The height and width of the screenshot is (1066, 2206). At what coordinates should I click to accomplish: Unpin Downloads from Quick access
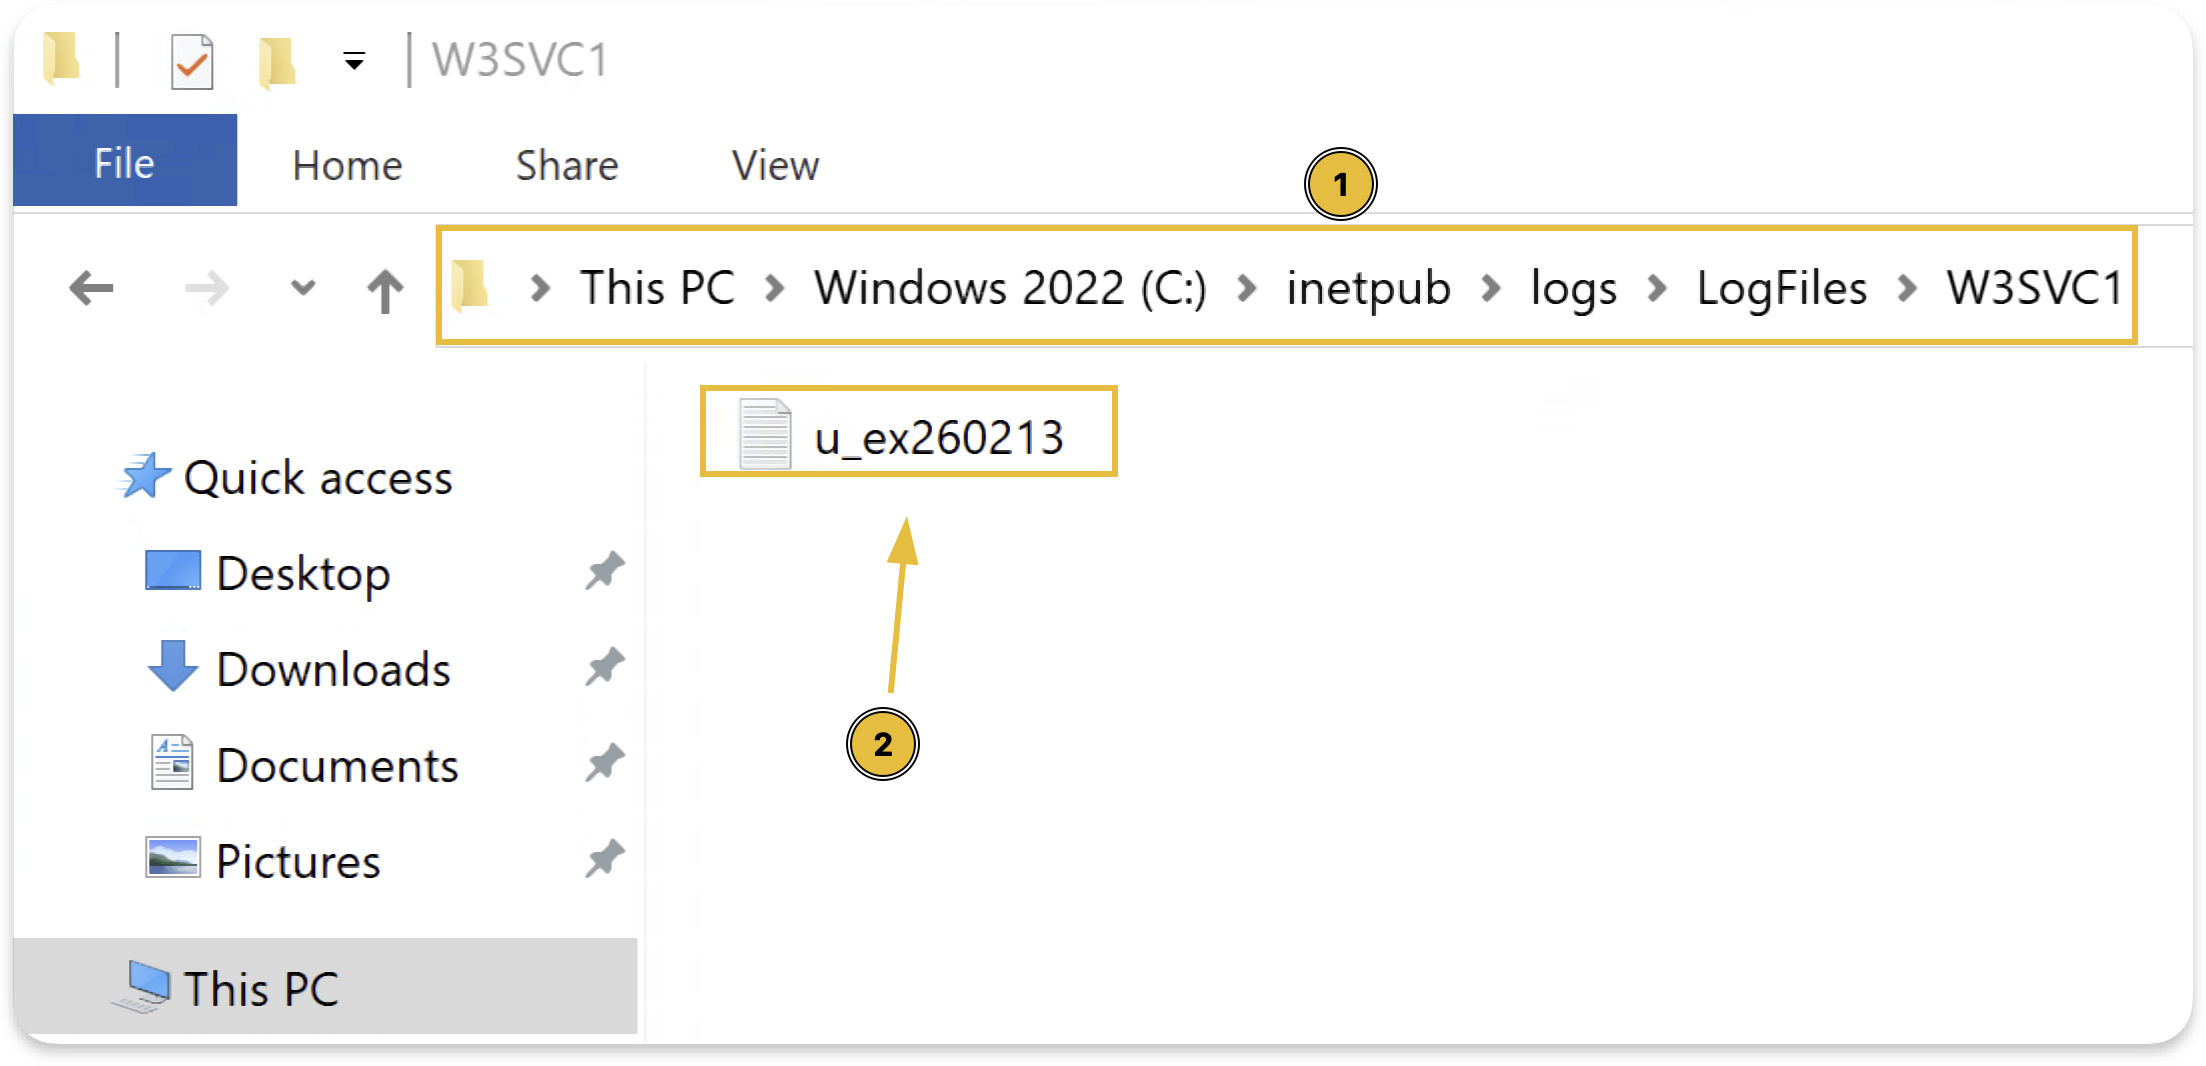604,666
